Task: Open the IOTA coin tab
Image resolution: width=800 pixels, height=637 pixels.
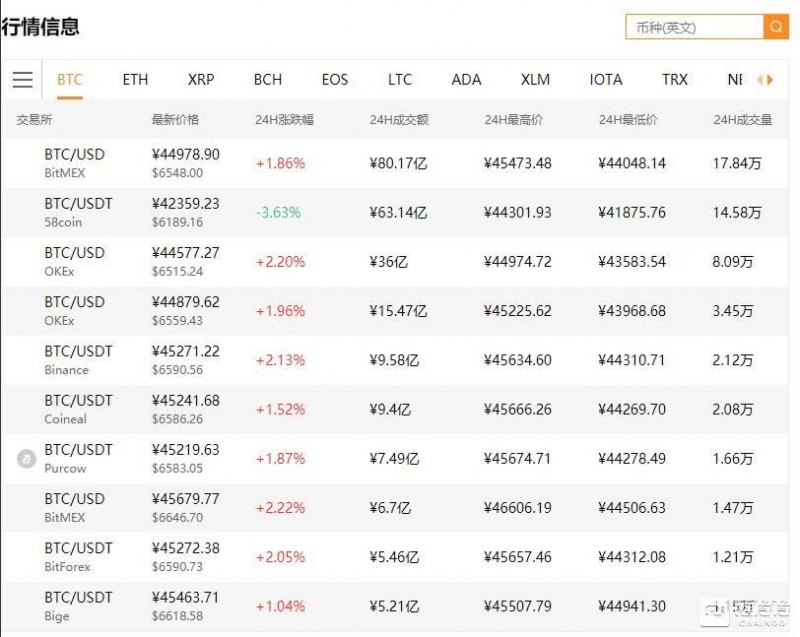Action: point(606,80)
